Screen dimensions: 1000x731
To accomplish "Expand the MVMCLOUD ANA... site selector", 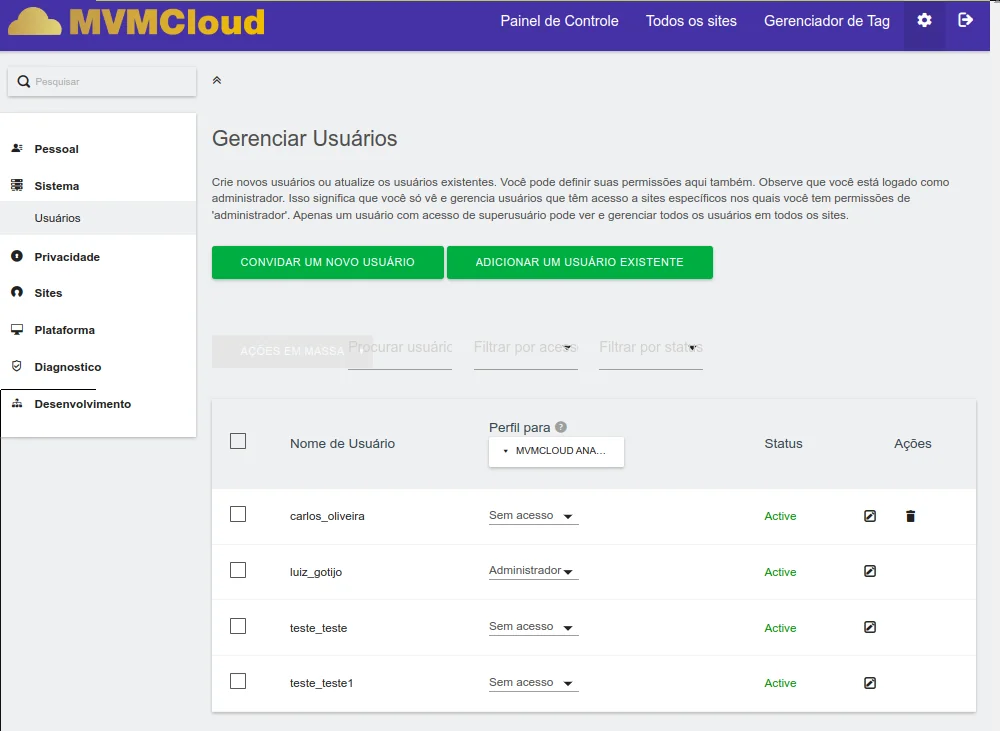I will [x=556, y=451].
